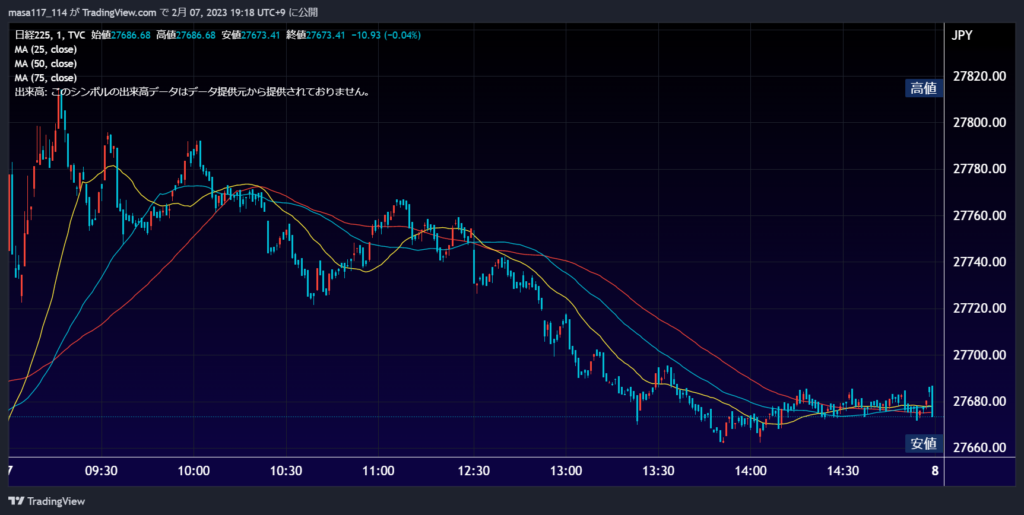Screen dimensions: 1024x515
Task: Click the 10:00 time axis label
Action: point(194,471)
